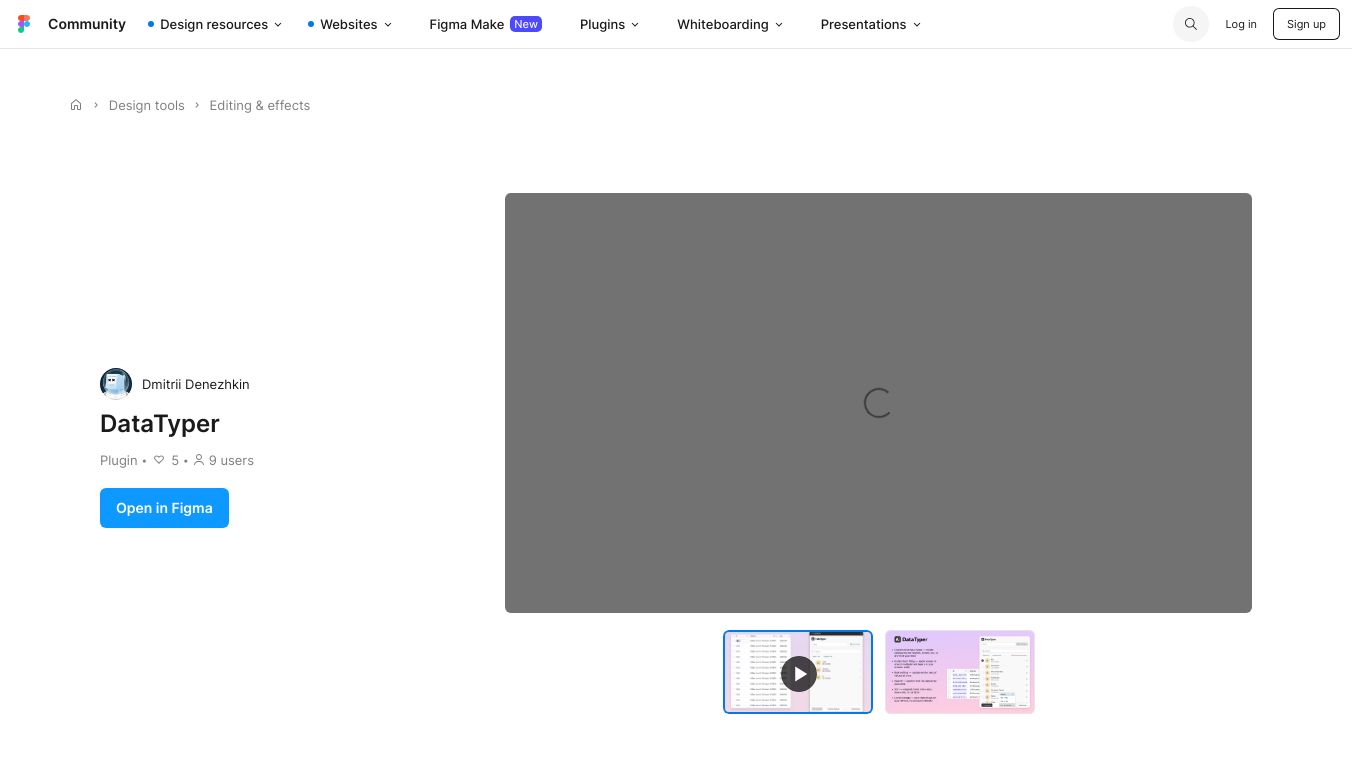
Task: Click the Figma logo icon
Action: coord(24,24)
